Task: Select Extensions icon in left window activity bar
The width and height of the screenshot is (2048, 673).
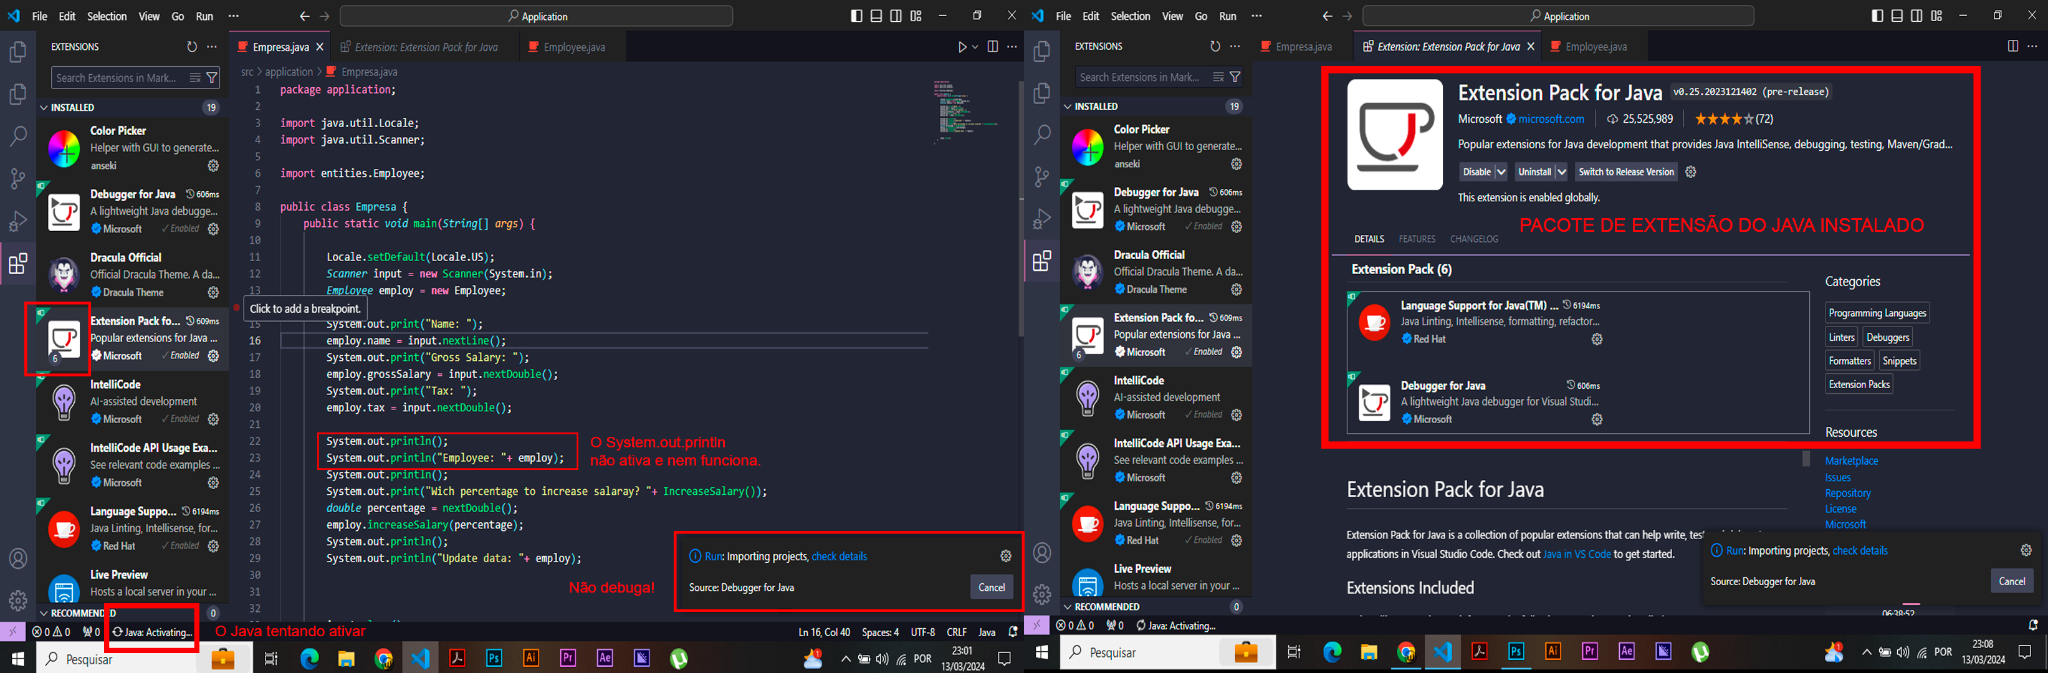Action: click(x=18, y=264)
